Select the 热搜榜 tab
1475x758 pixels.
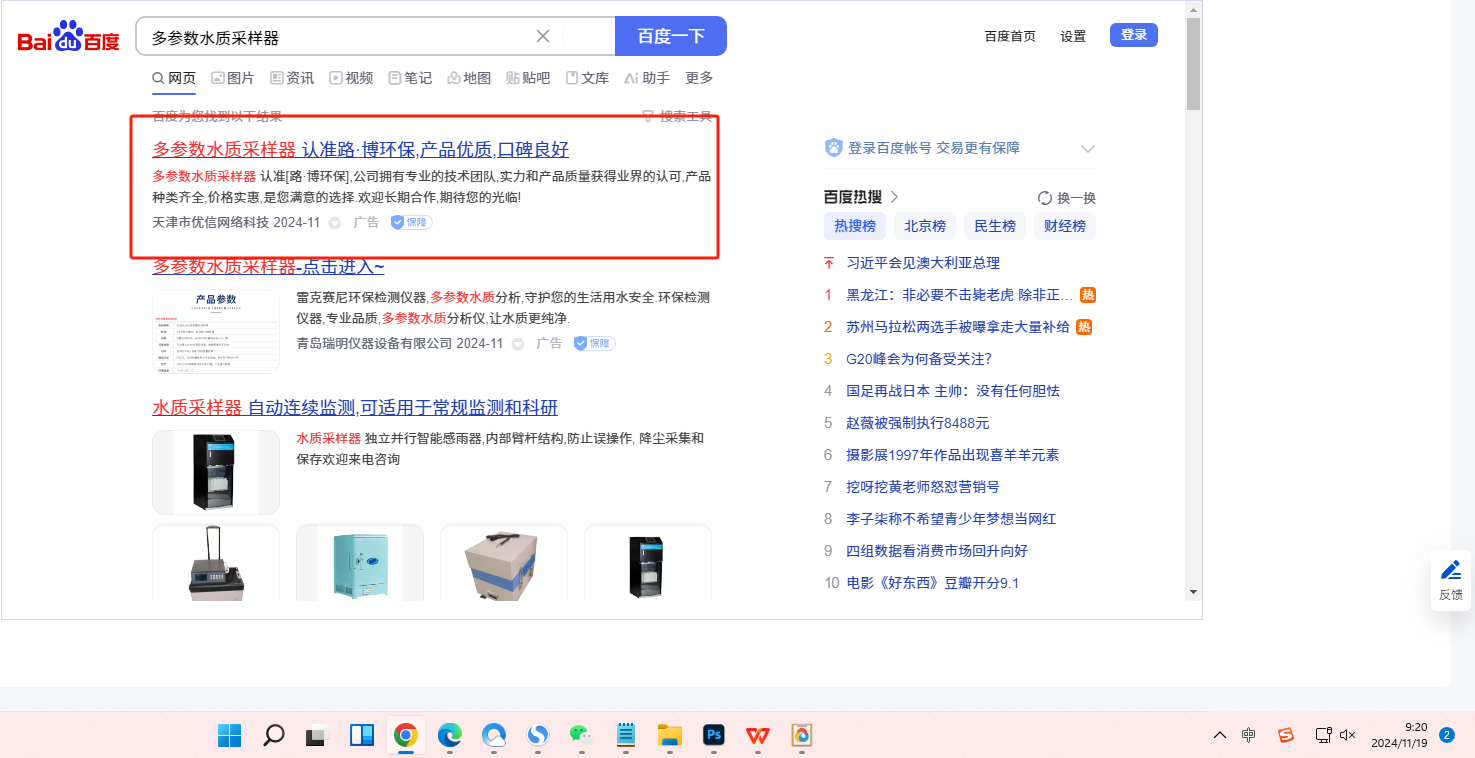(x=855, y=226)
